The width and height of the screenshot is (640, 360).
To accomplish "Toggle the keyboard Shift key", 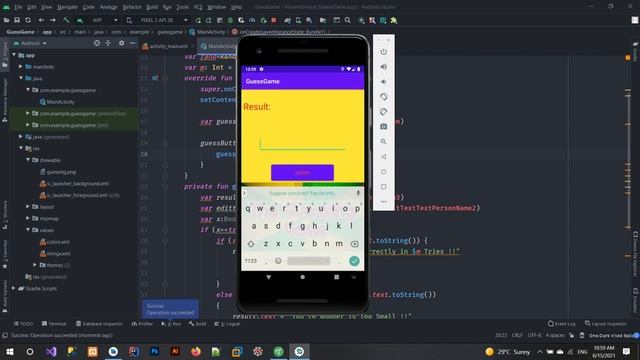I will (251, 244).
